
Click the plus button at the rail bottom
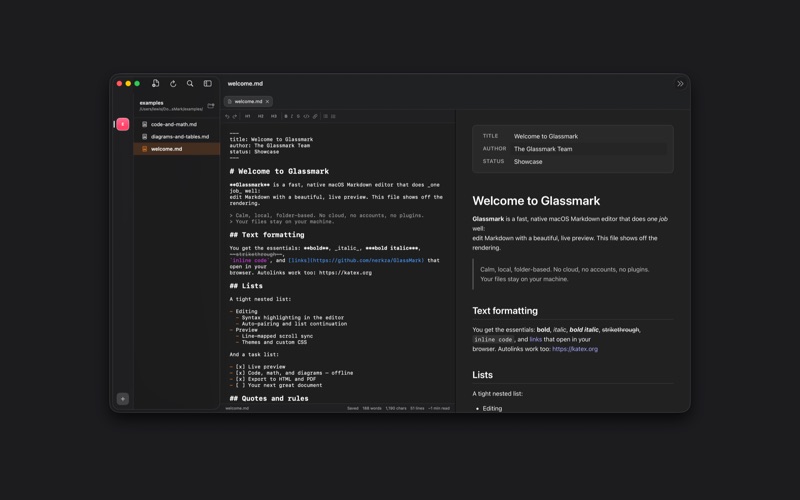point(122,399)
